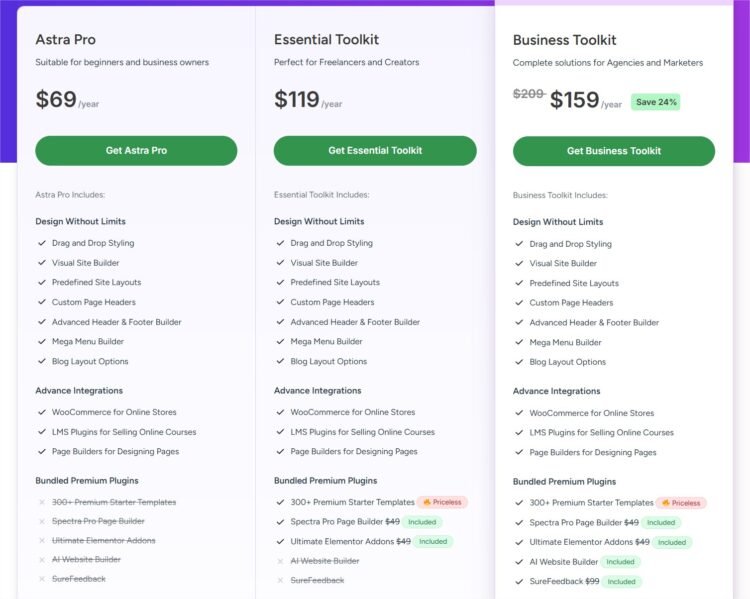Image resolution: width=750 pixels, height=599 pixels.
Task: Click Included badge beside Business Toolkit SureFeedback
Action: click(622, 581)
